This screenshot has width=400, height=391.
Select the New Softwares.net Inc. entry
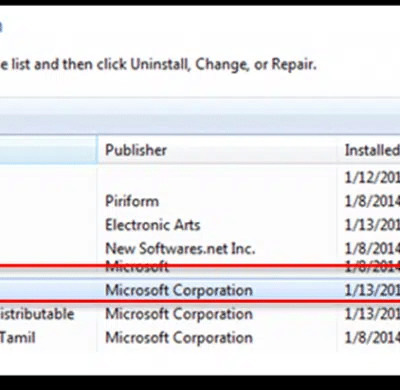(x=180, y=248)
